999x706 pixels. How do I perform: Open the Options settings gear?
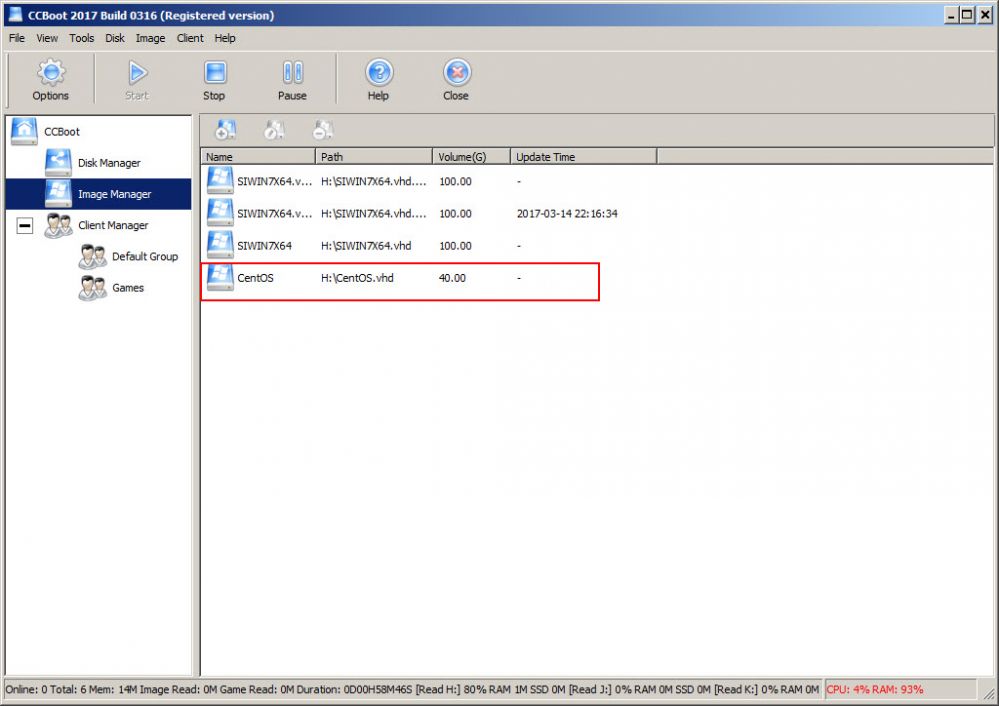point(51,80)
